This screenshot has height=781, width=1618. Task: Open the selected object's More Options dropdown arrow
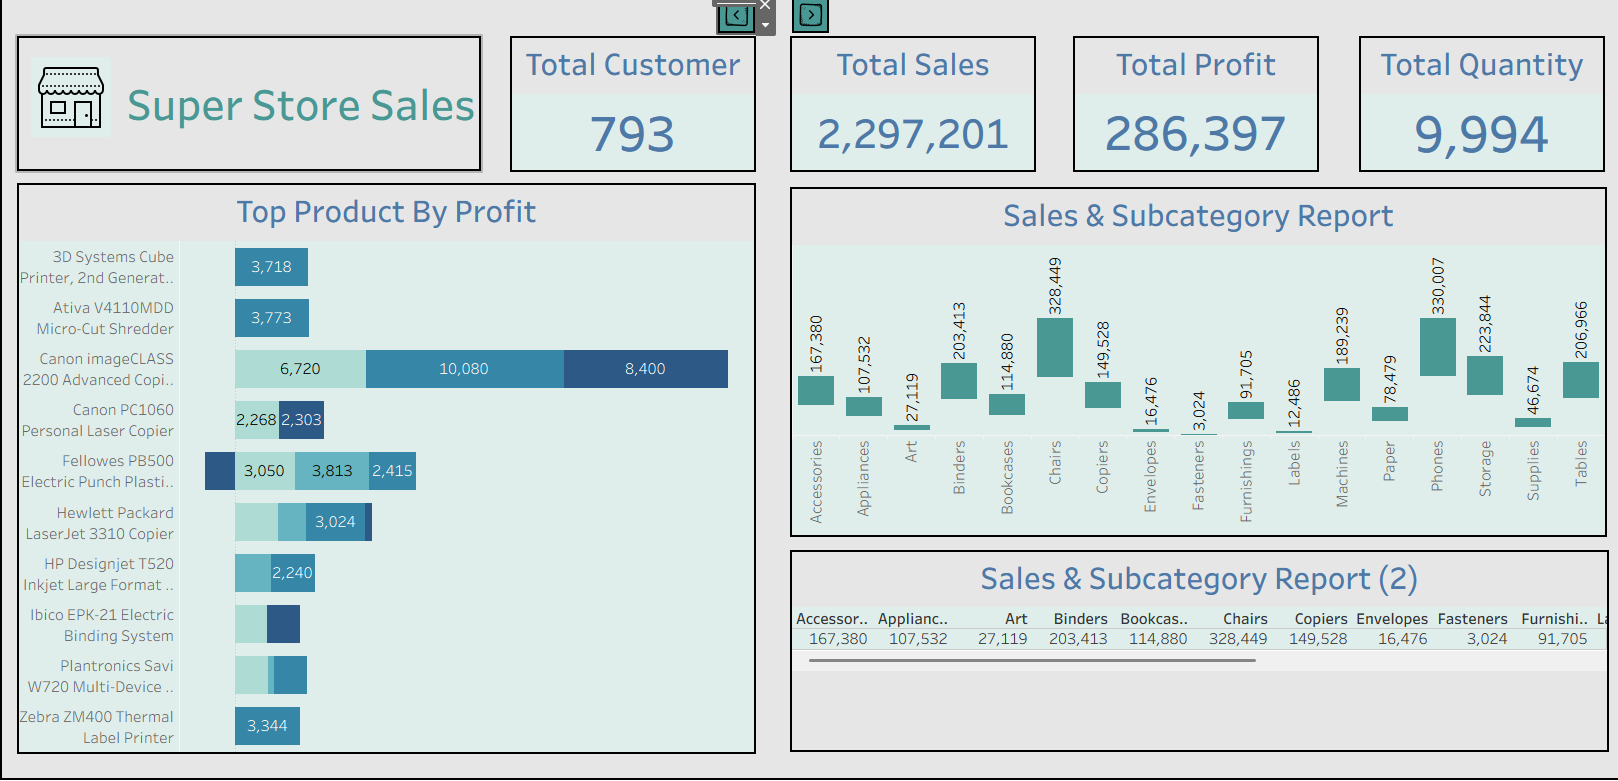pyautogui.click(x=765, y=25)
